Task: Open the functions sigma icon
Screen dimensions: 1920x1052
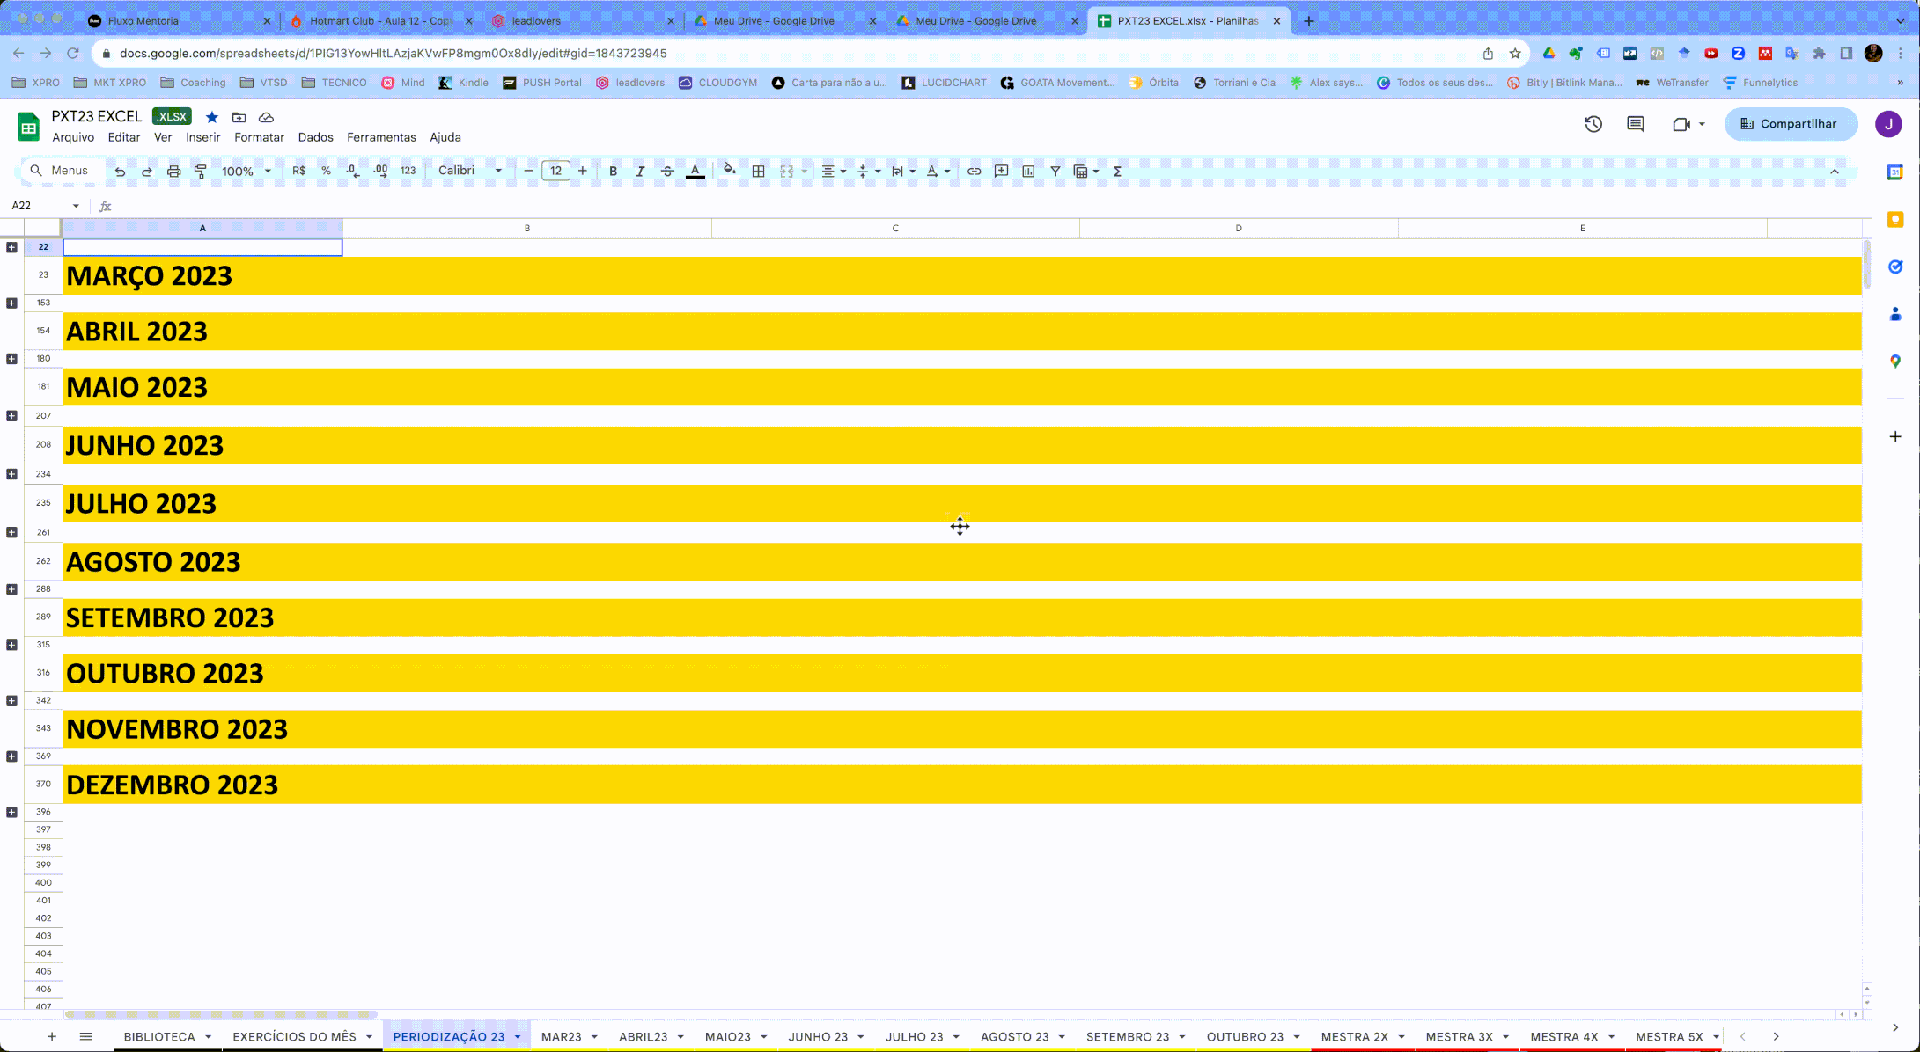Action: 1118,171
